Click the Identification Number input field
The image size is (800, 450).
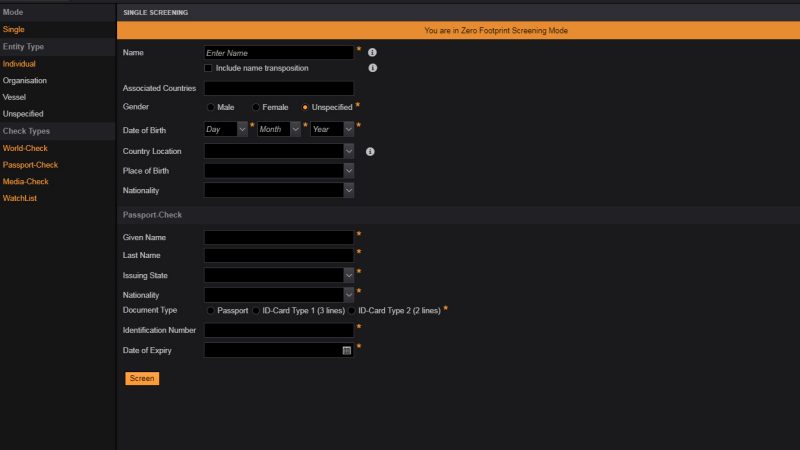[x=279, y=330]
